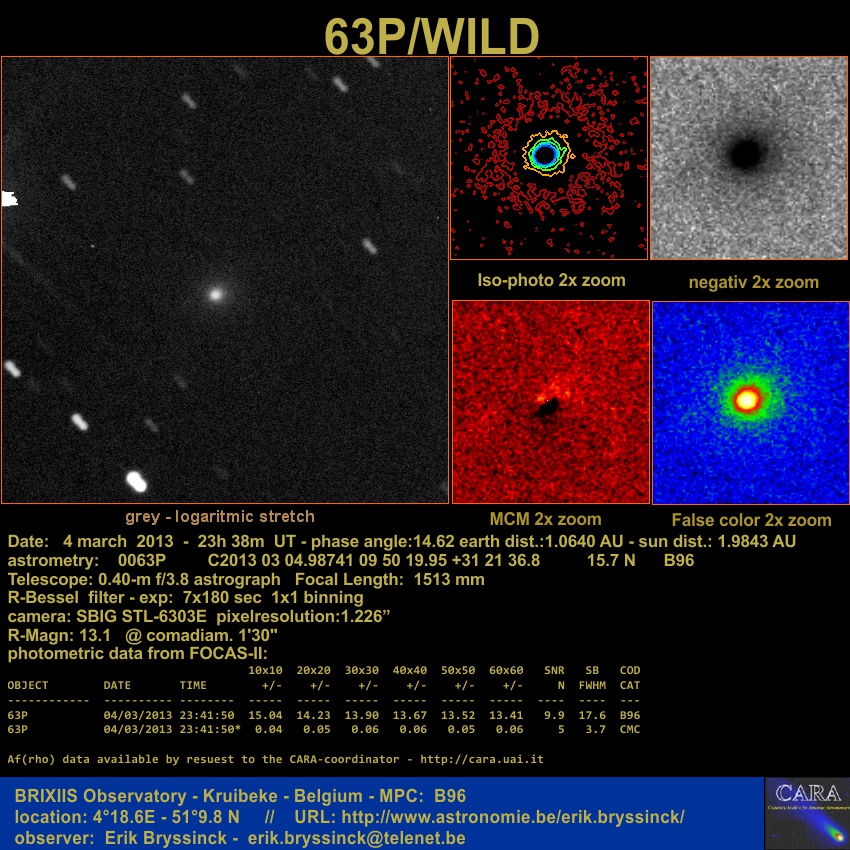This screenshot has height=850, width=850.
Task: Click the erik.bryssinck@telenet.be email address
Action: point(356,837)
